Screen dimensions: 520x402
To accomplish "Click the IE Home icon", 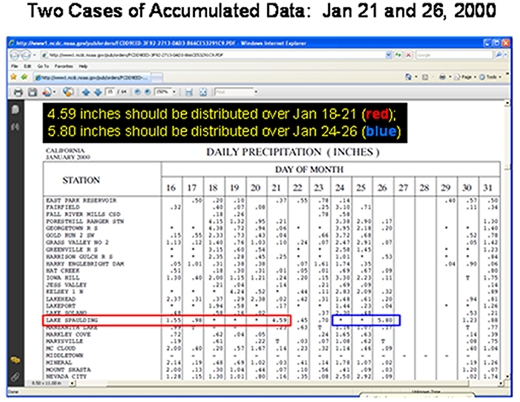I will point(408,77).
